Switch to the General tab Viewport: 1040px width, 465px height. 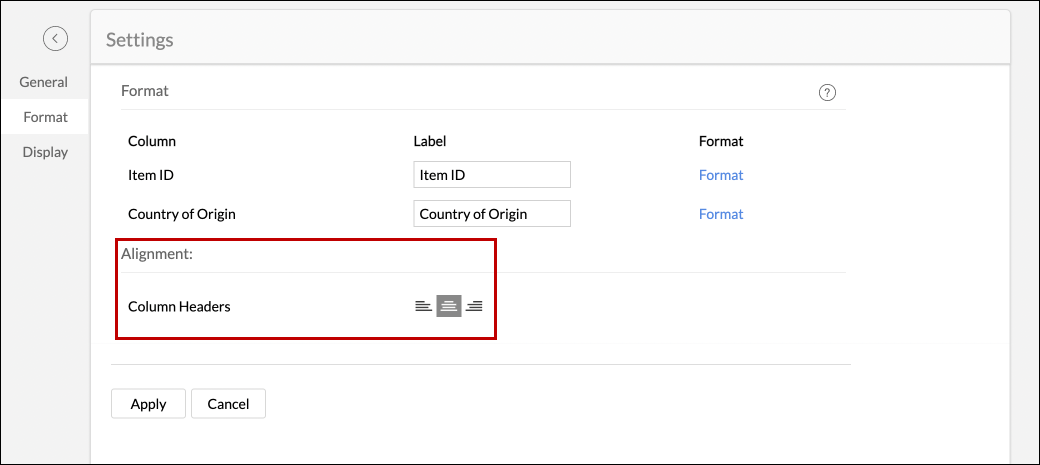click(44, 82)
